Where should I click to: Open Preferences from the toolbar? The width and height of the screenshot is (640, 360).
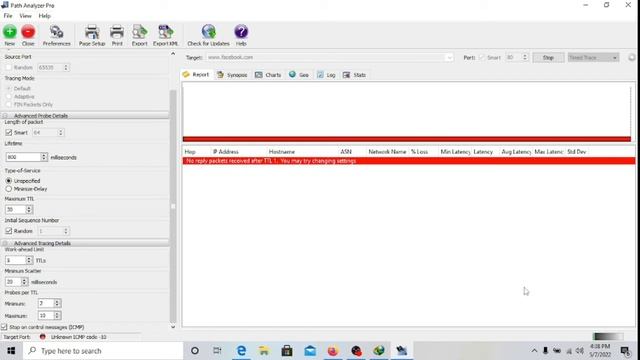pos(56,36)
